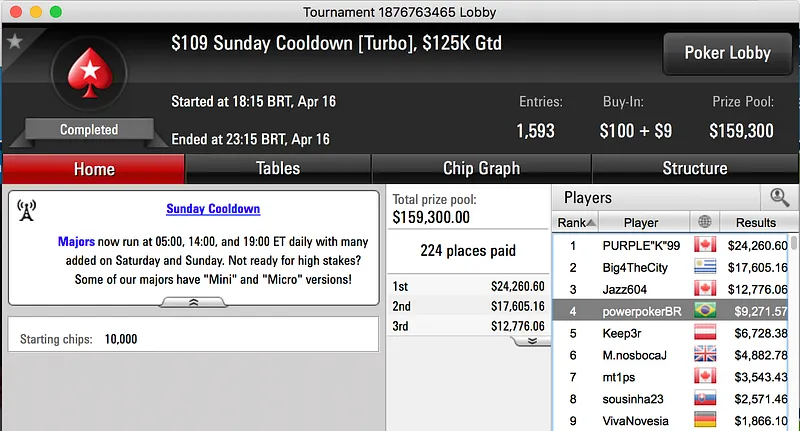Collapse the Sunday Cooldown news panel
The width and height of the screenshot is (800, 431).
click(x=194, y=301)
